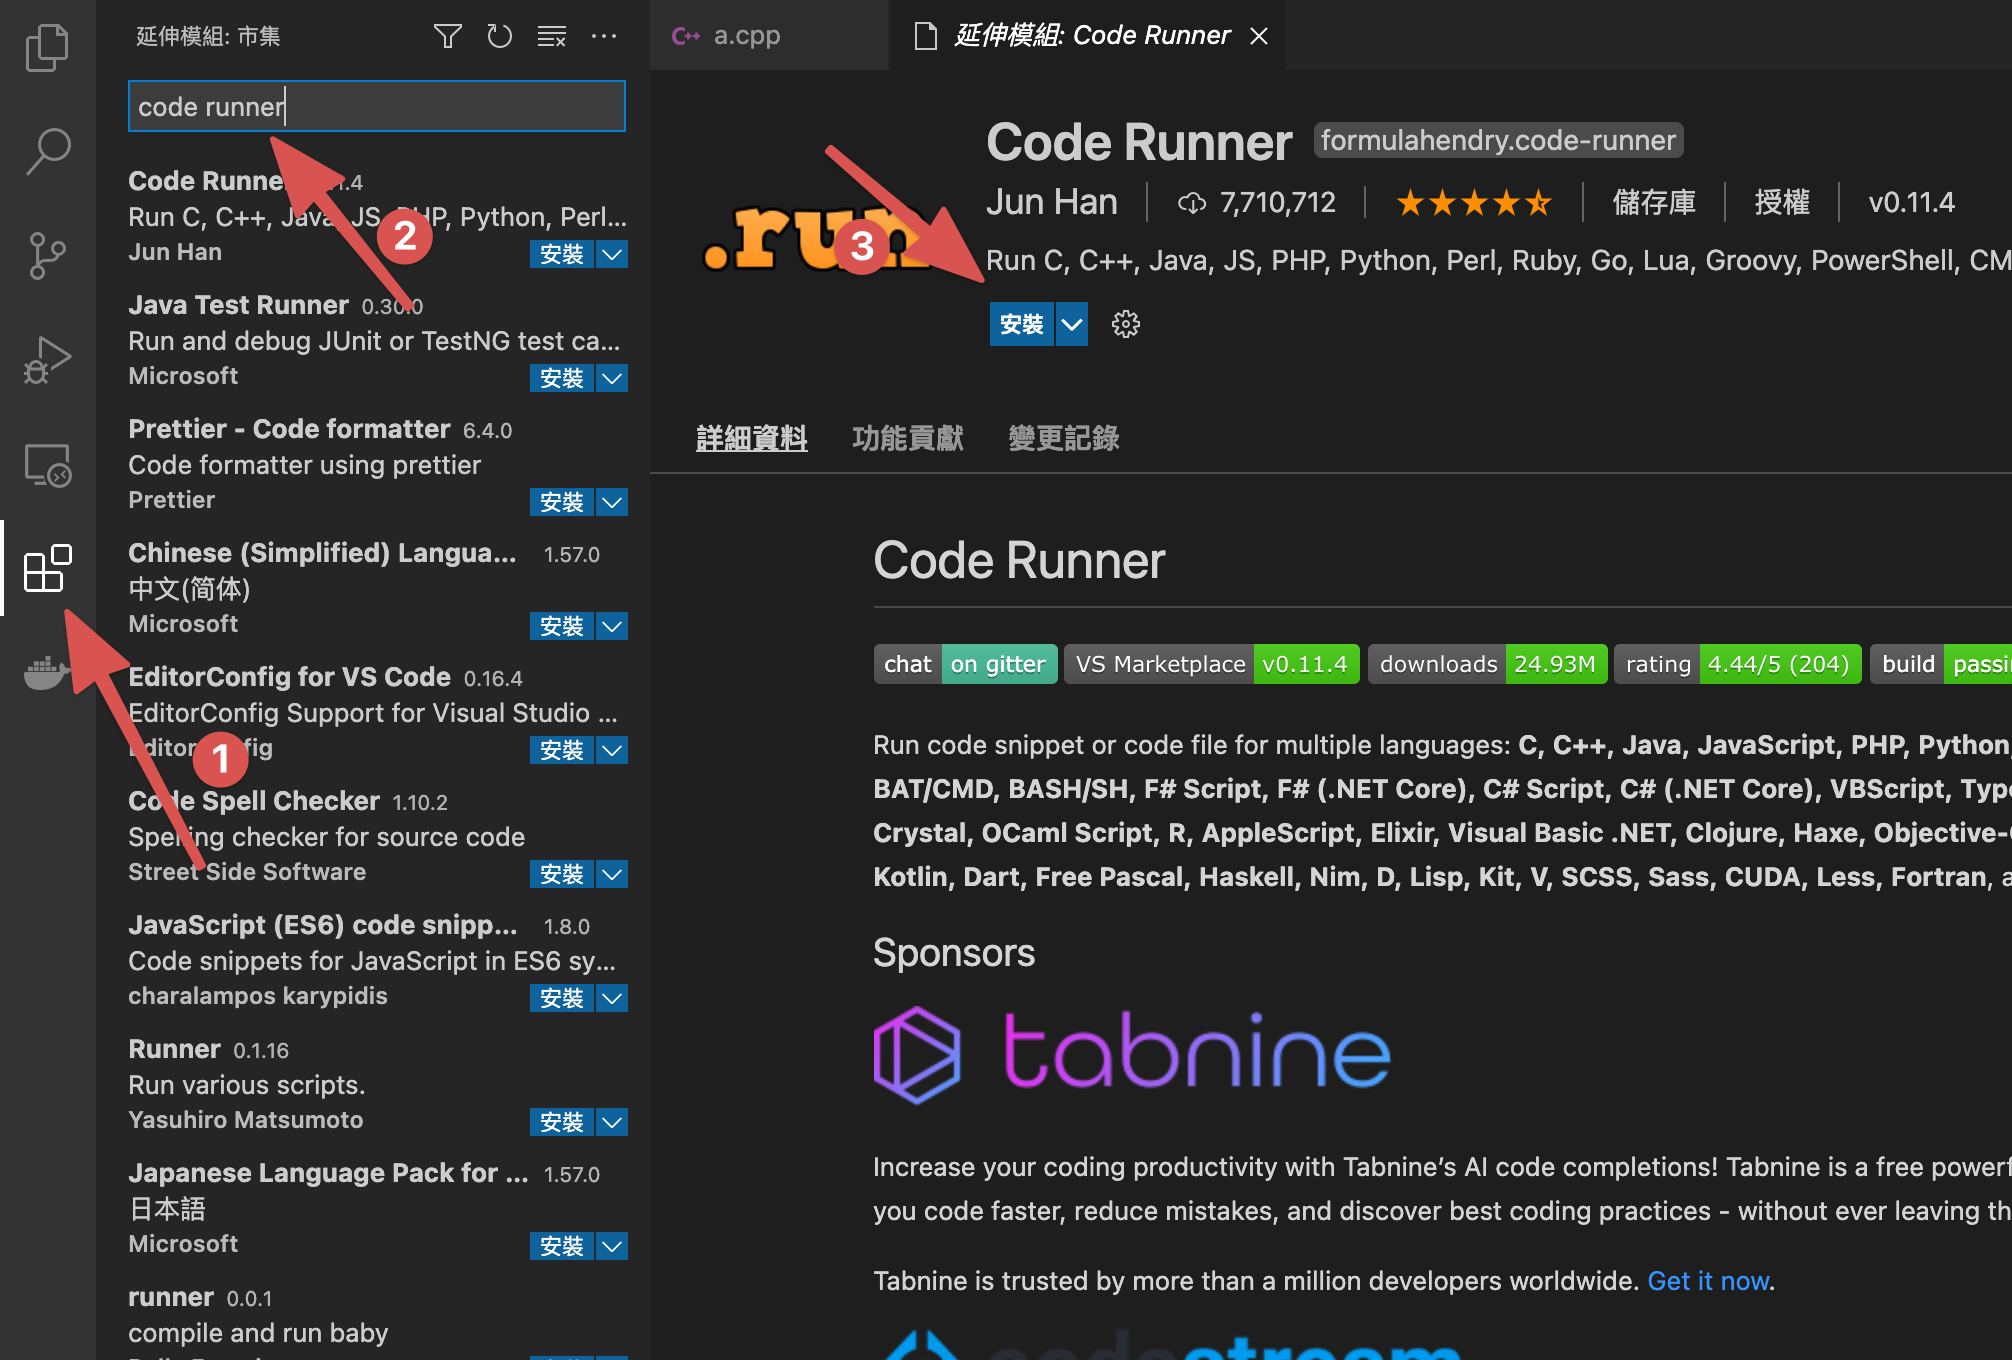Open extensions view more actions menu
The height and width of the screenshot is (1360, 2012).
604,37
